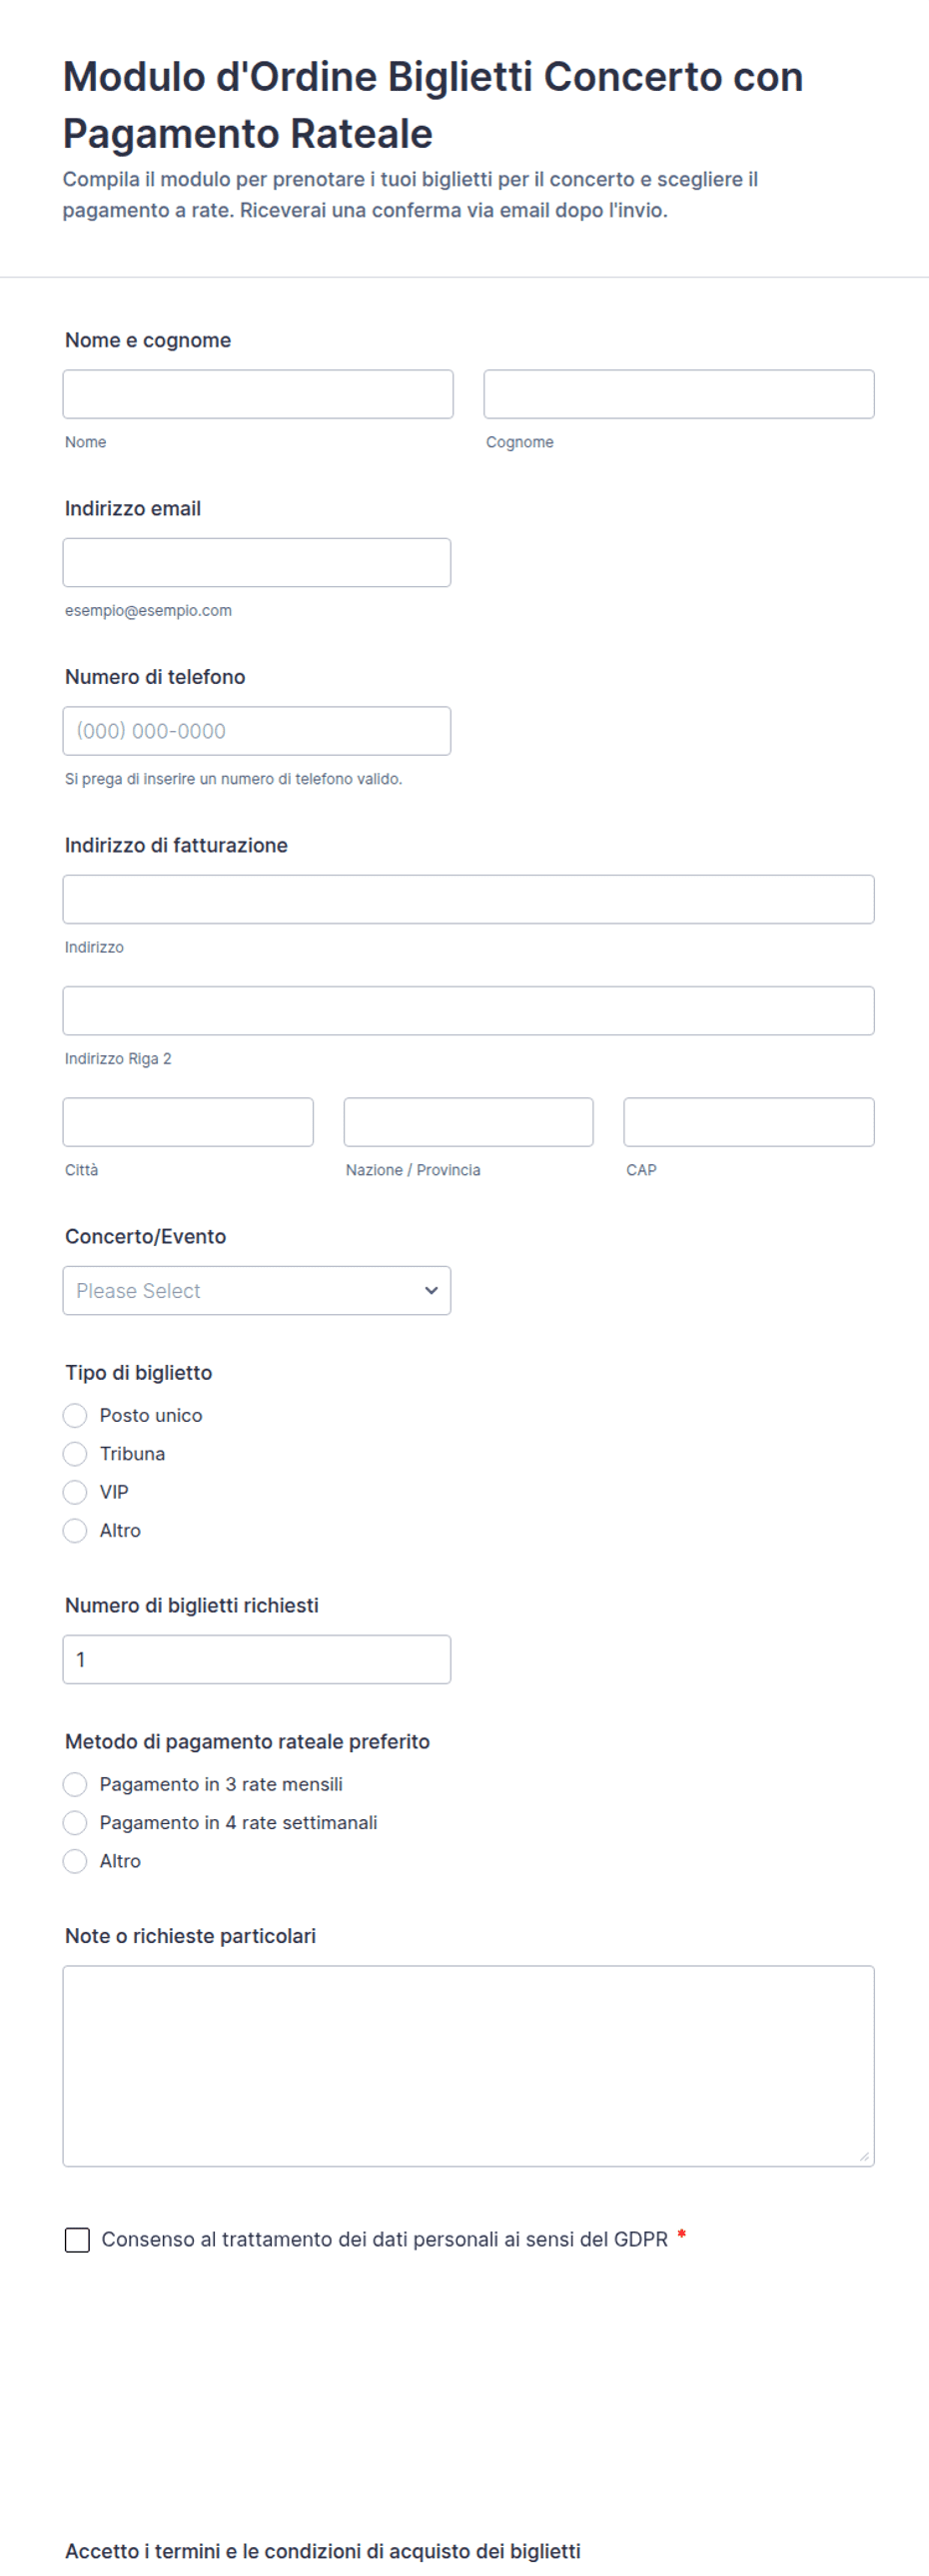The width and height of the screenshot is (929, 2576).
Task: Choose the VIP ticket option
Action: point(75,1492)
